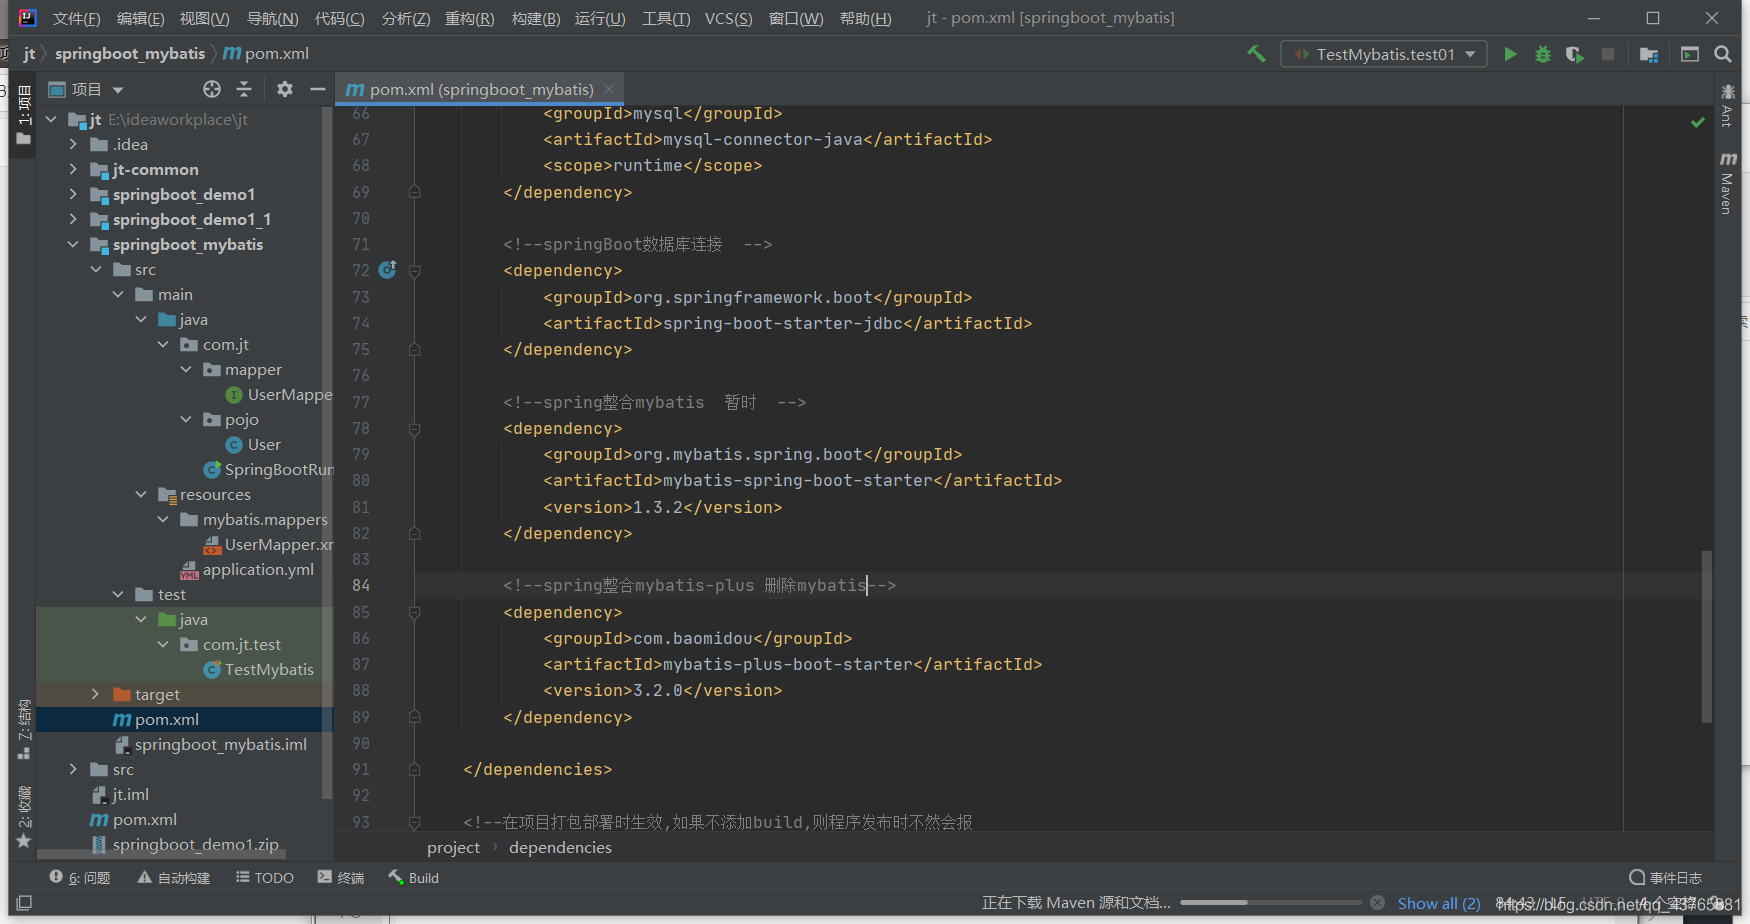Click the editor vertical scrollbar thumb
1750x924 pixels.
click(1706, 636)
